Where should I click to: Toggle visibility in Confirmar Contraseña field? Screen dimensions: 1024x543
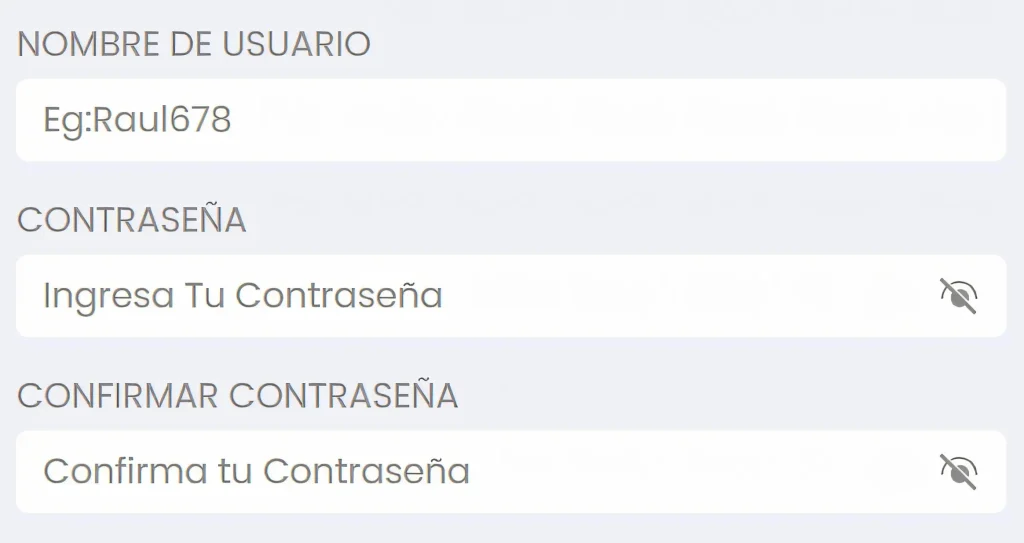958,472
